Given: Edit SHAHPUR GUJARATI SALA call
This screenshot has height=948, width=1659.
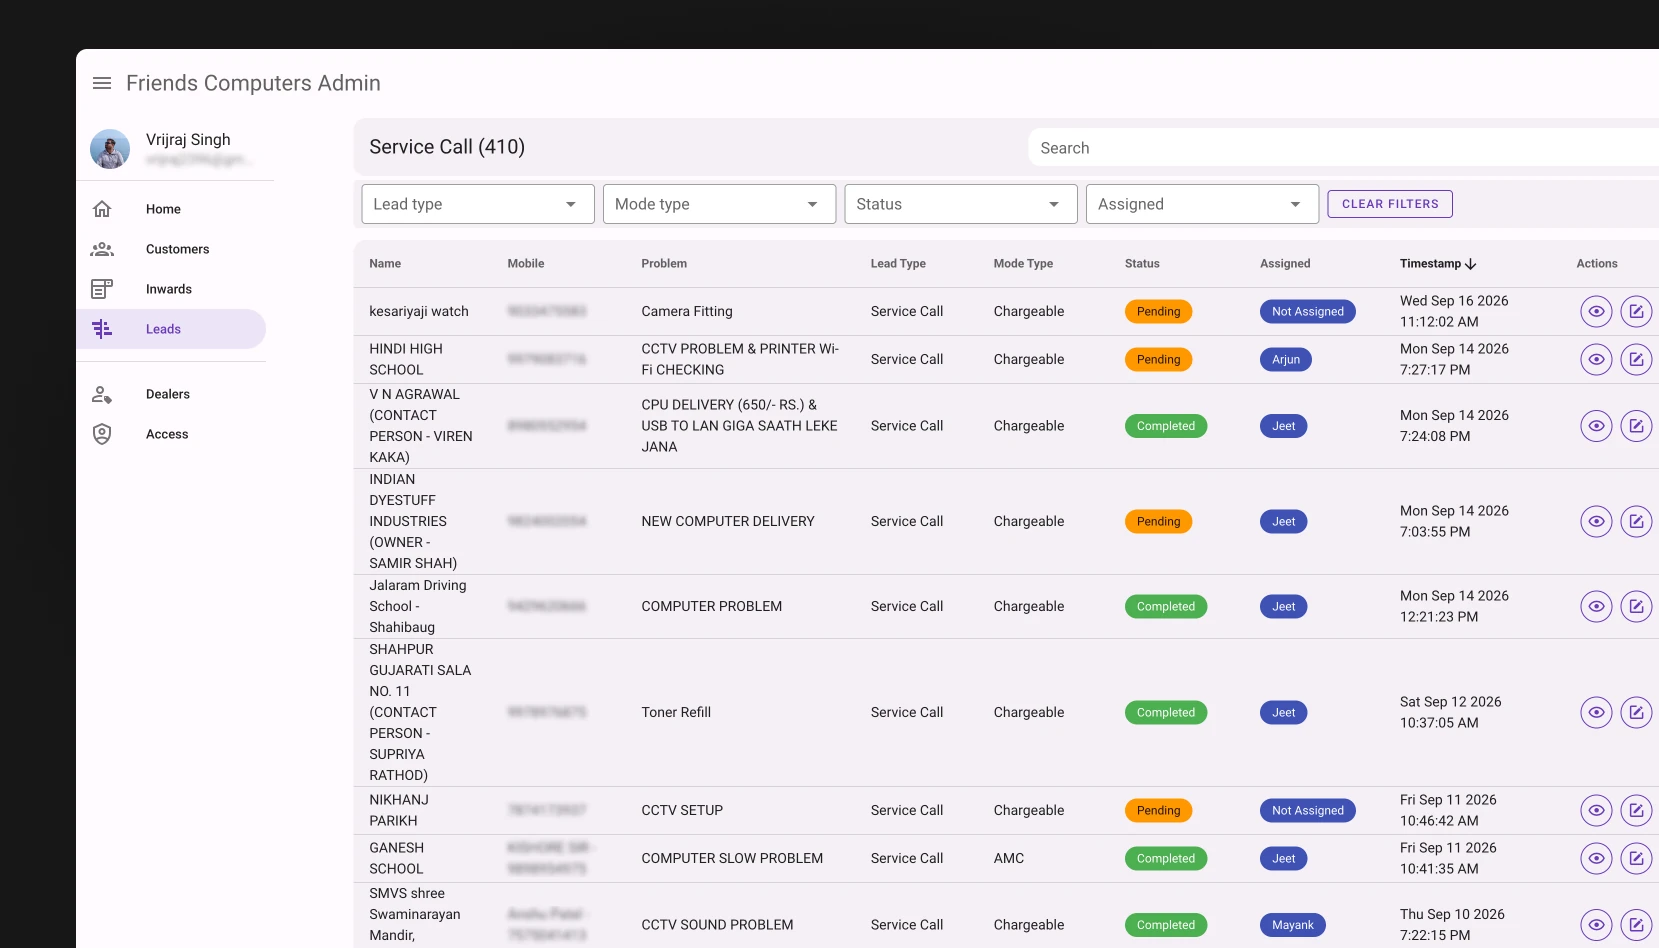Looking at the screenshot, I should click(x=1636, y=712).
